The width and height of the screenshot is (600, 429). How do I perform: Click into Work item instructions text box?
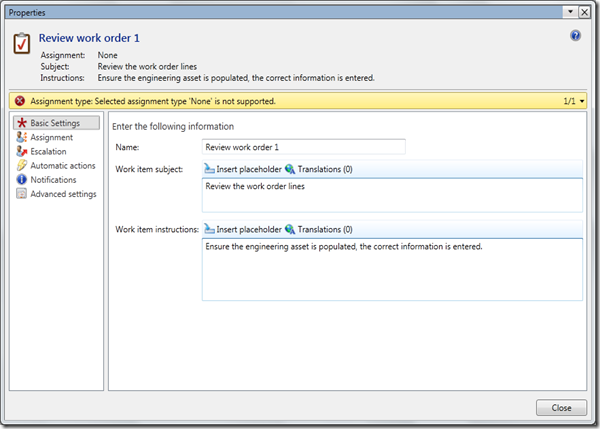392,269
